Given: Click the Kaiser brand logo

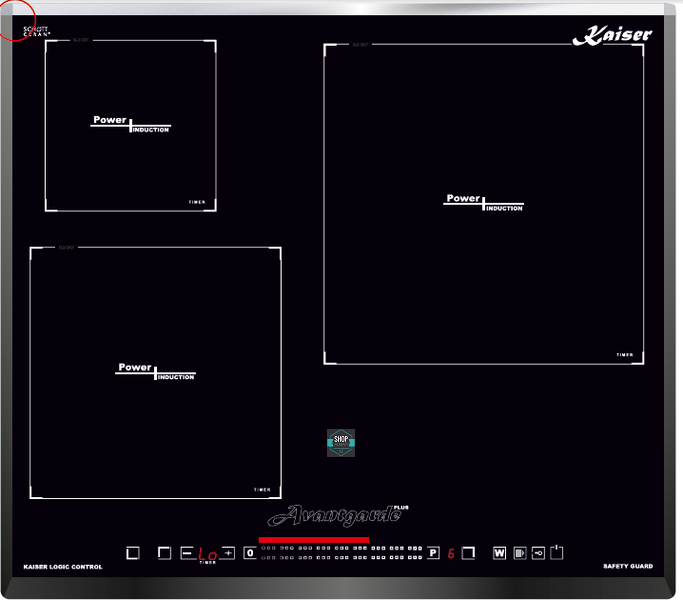Looking at the screenshot, I should pos(612,35).
